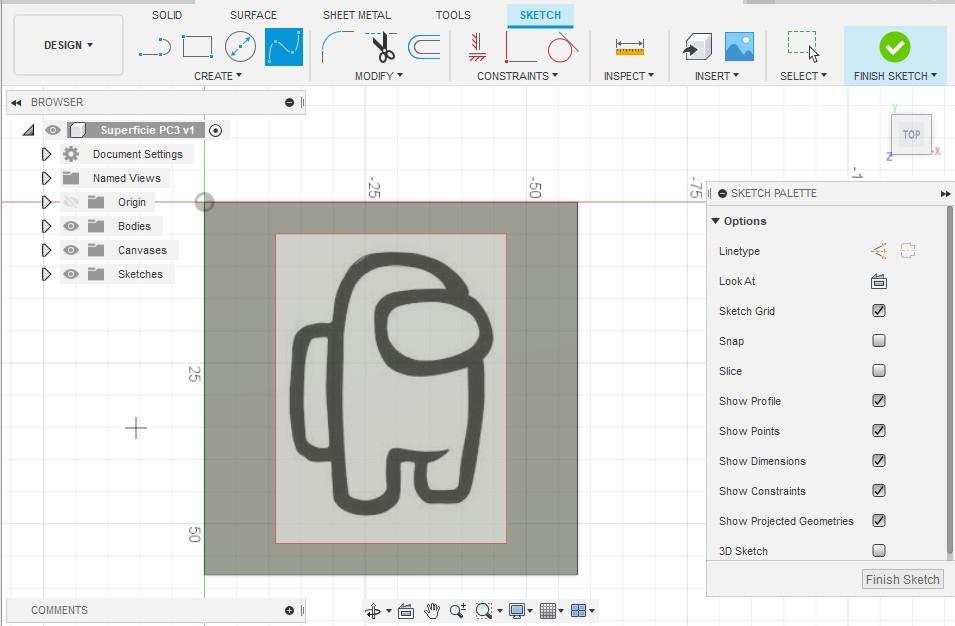The height and width of the screenshot is (626, 955).
Task: Expand the Canvases tree node
Action: click(46, 250)
